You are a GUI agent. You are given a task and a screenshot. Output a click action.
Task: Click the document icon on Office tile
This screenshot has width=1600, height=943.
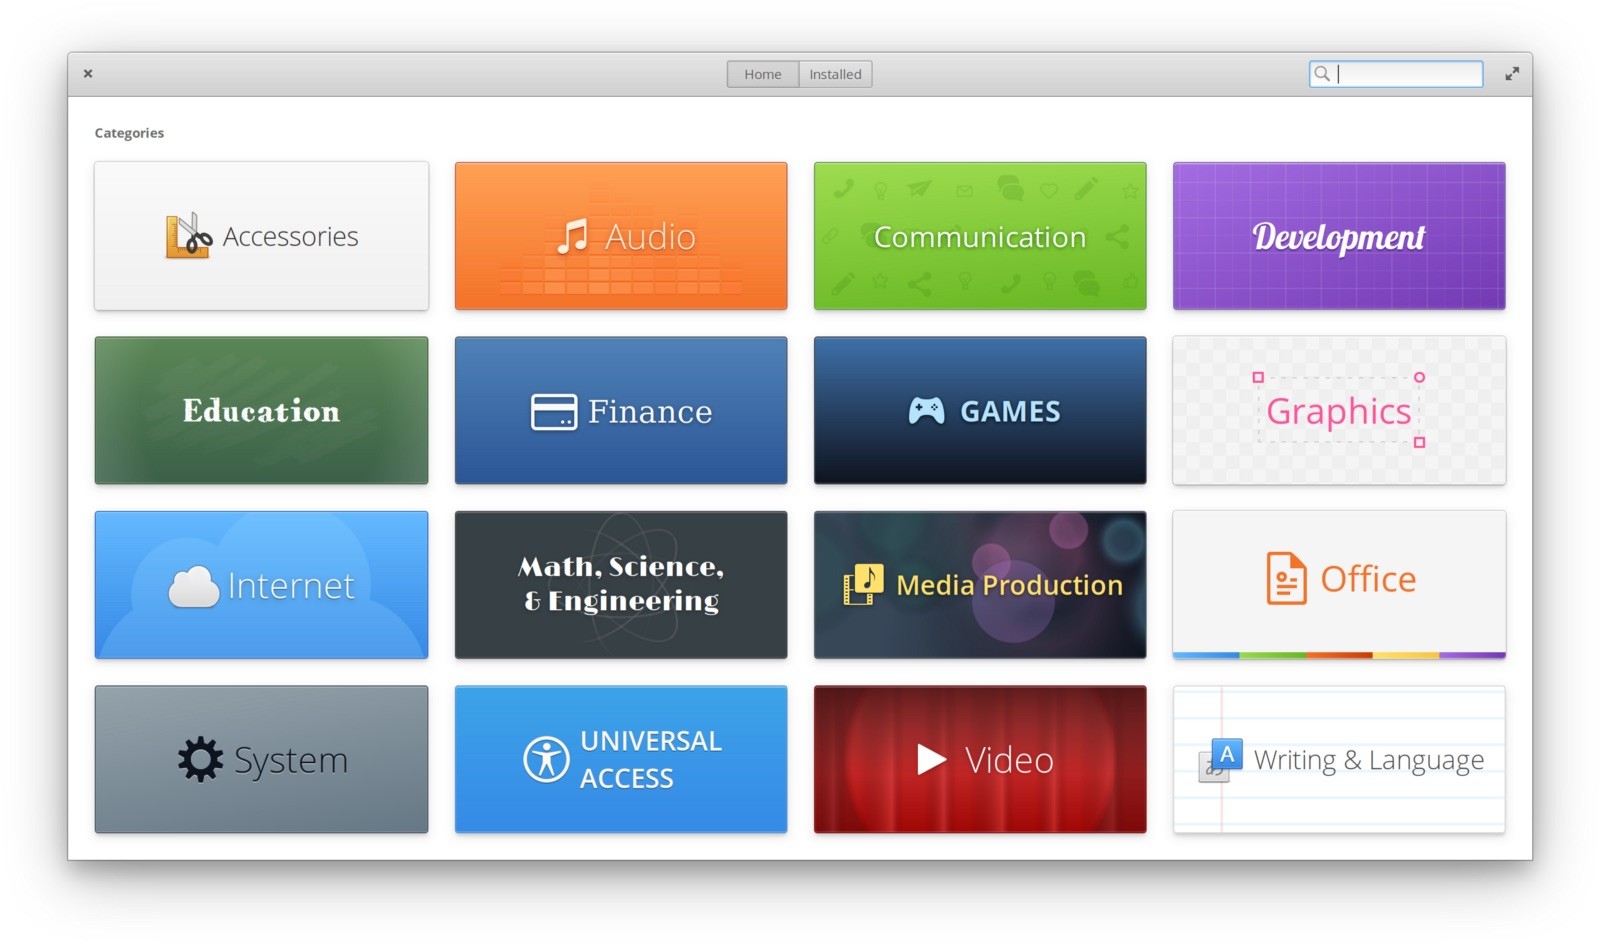1286,579
